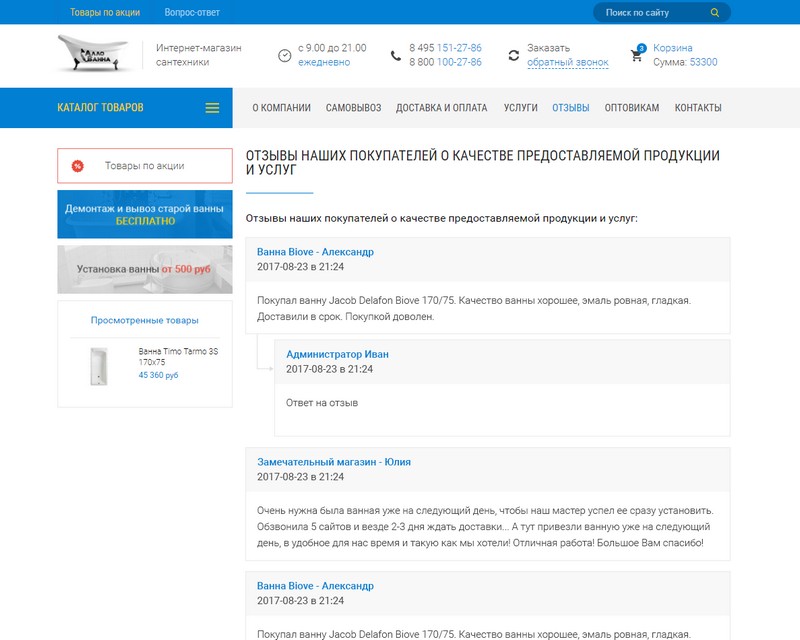Click Интернет-магазин сантехники tagline
Screen dimensions: 800x640
click(199, 55)
